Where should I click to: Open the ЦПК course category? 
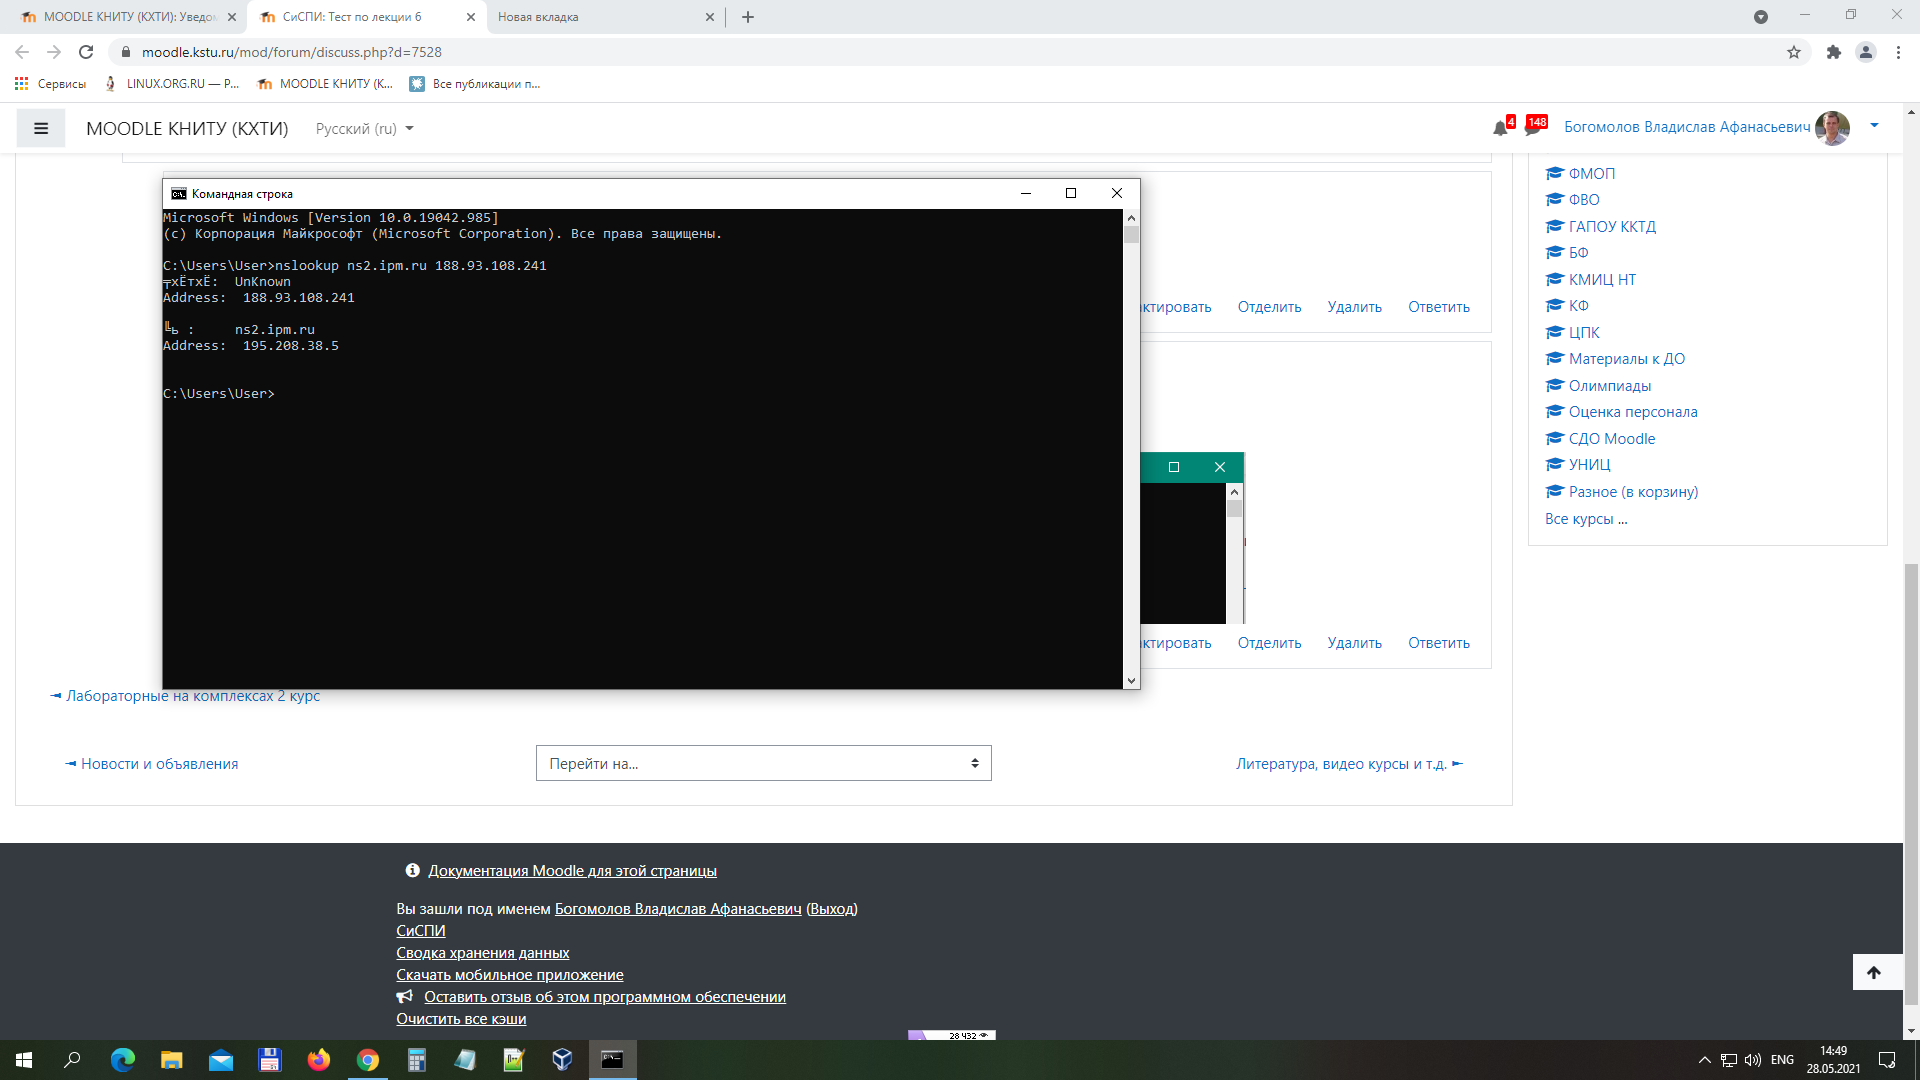coord(1584,333)
